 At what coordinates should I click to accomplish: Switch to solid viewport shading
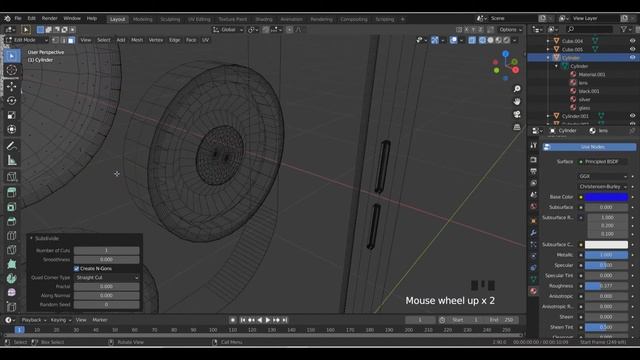click(x=491, y=40)
